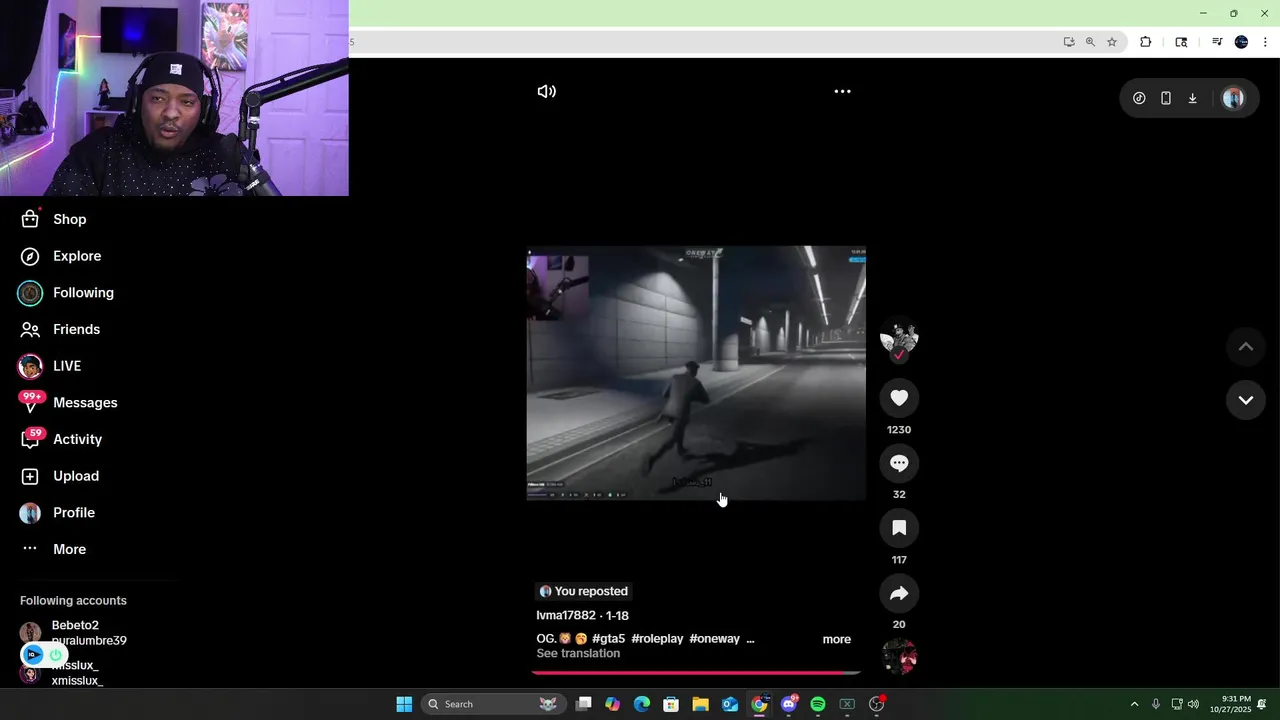Screen dimensions: 1280x720
Task: Go to next video down arrow
Action: [x=1246, y=400]
